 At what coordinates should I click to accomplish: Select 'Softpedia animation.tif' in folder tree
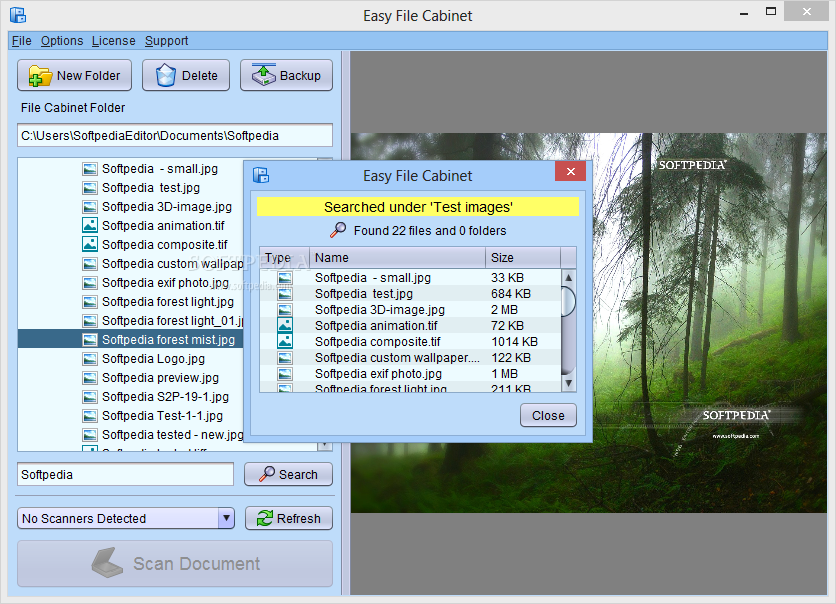(x=163, y=226)
